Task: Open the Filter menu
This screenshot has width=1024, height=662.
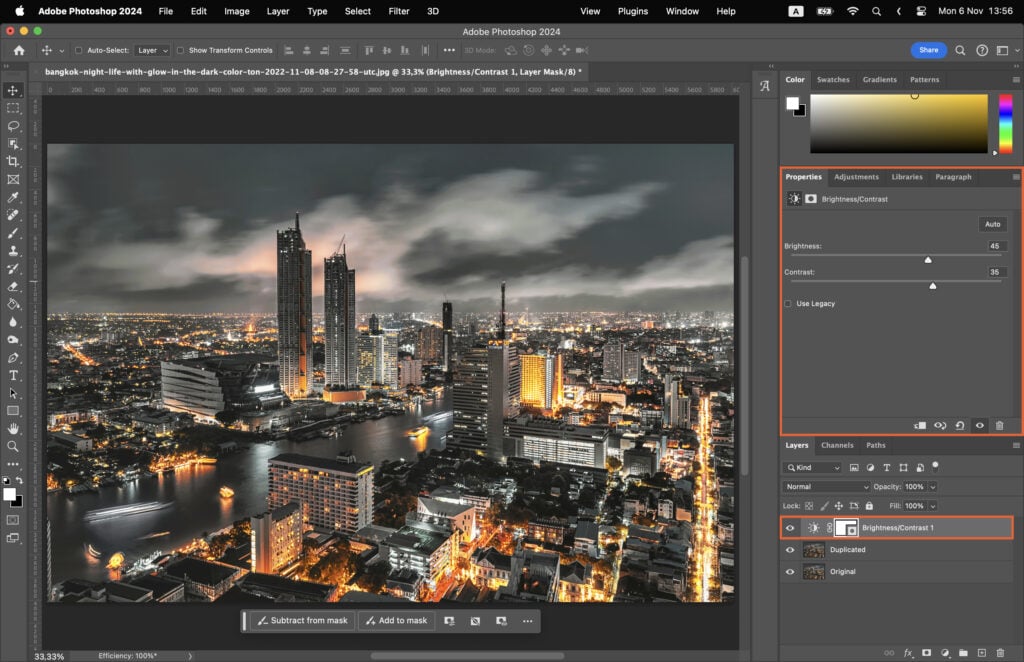Action: click(x=399, y=11)
